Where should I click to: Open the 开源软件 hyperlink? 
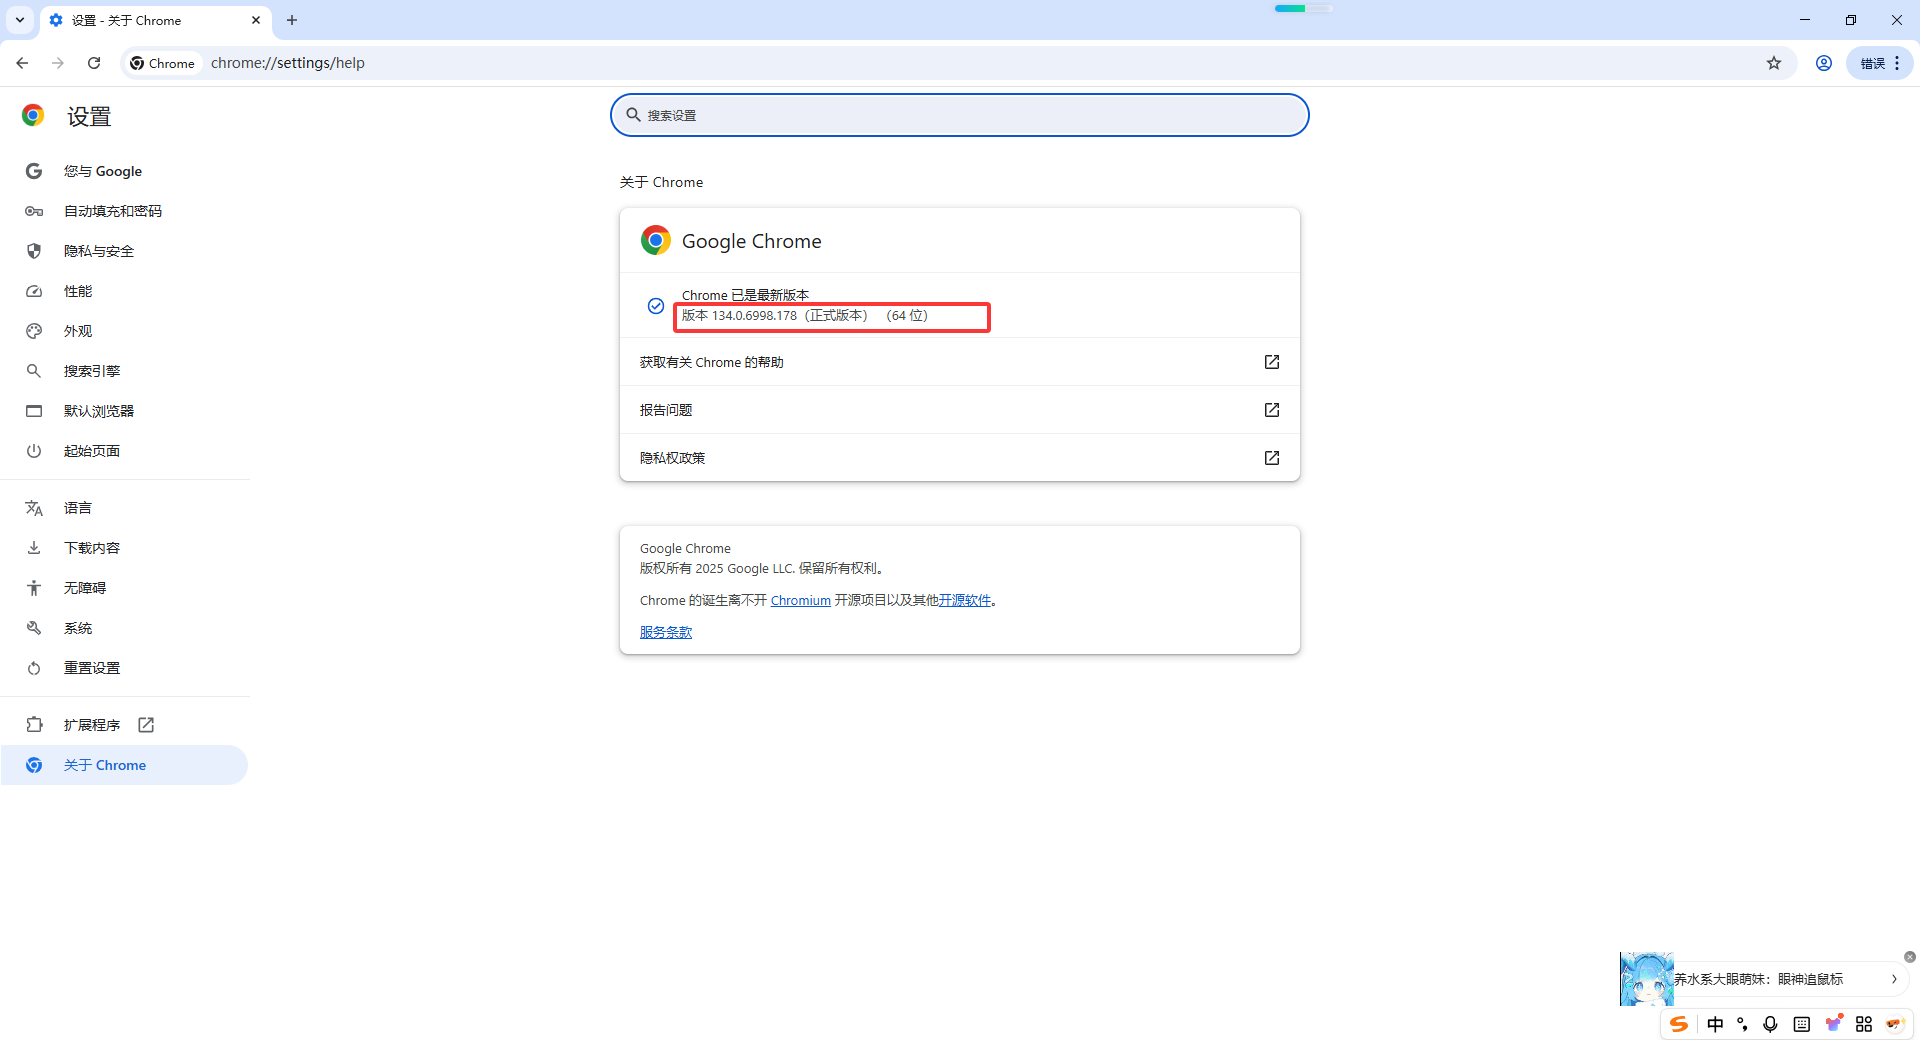tap(964, 600)
